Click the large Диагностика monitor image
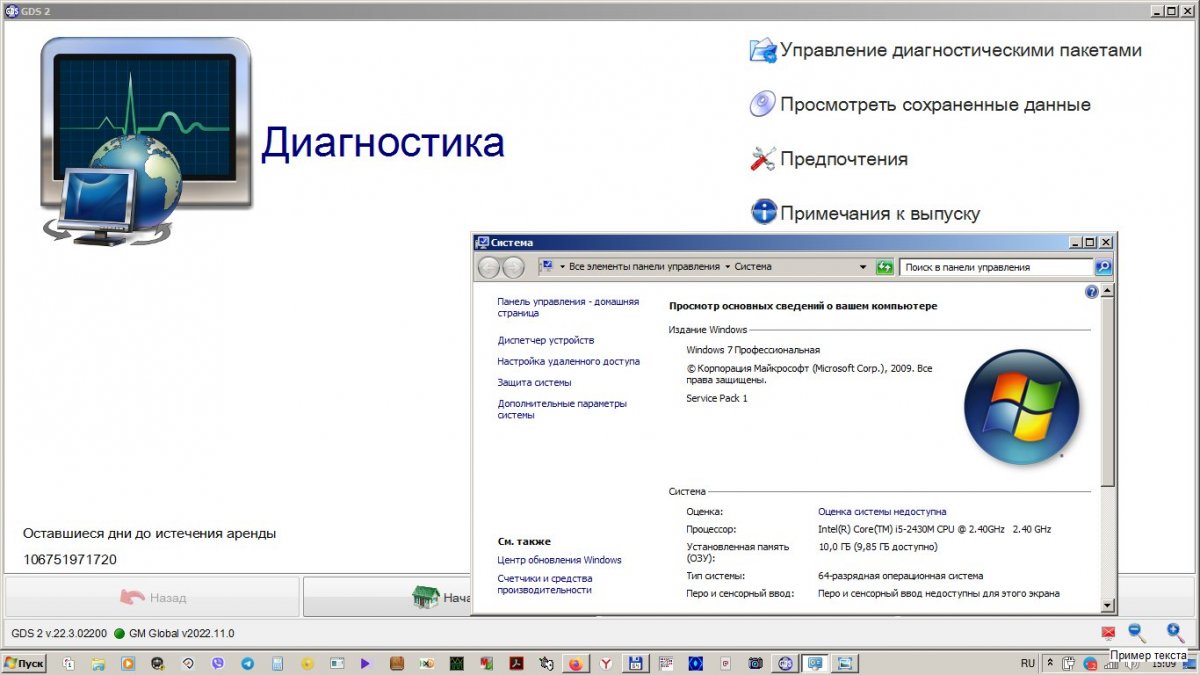1200x675 pixels. 145,140
